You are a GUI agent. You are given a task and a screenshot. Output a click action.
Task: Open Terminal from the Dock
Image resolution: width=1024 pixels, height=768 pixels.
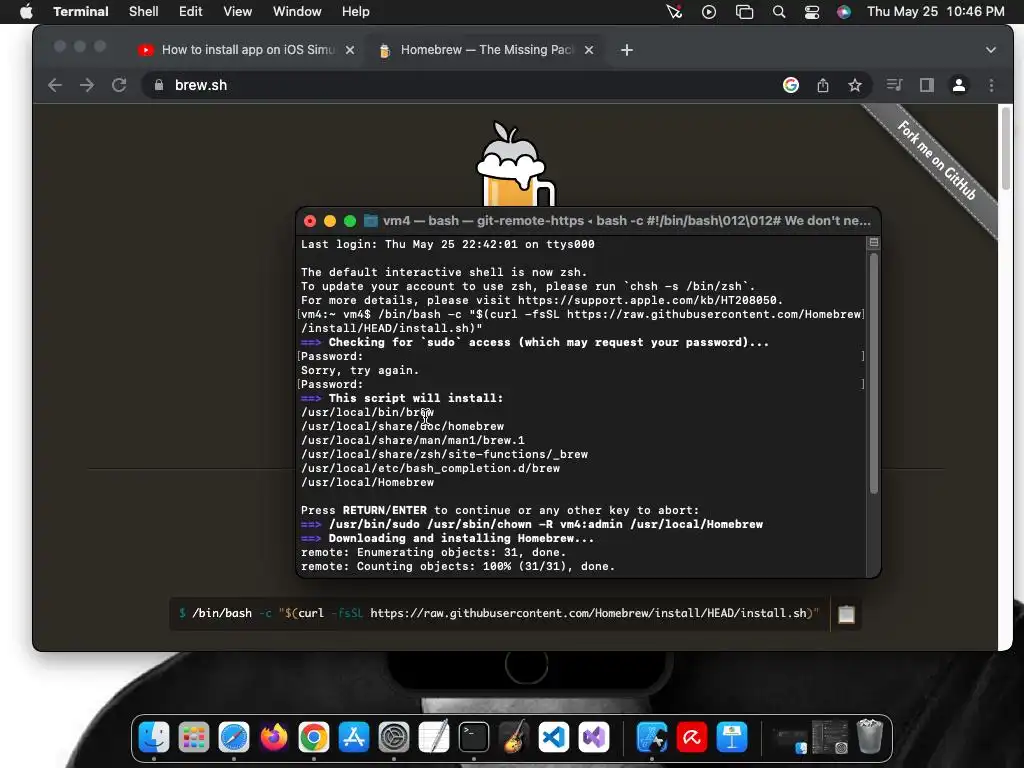[x=473, y=738]
